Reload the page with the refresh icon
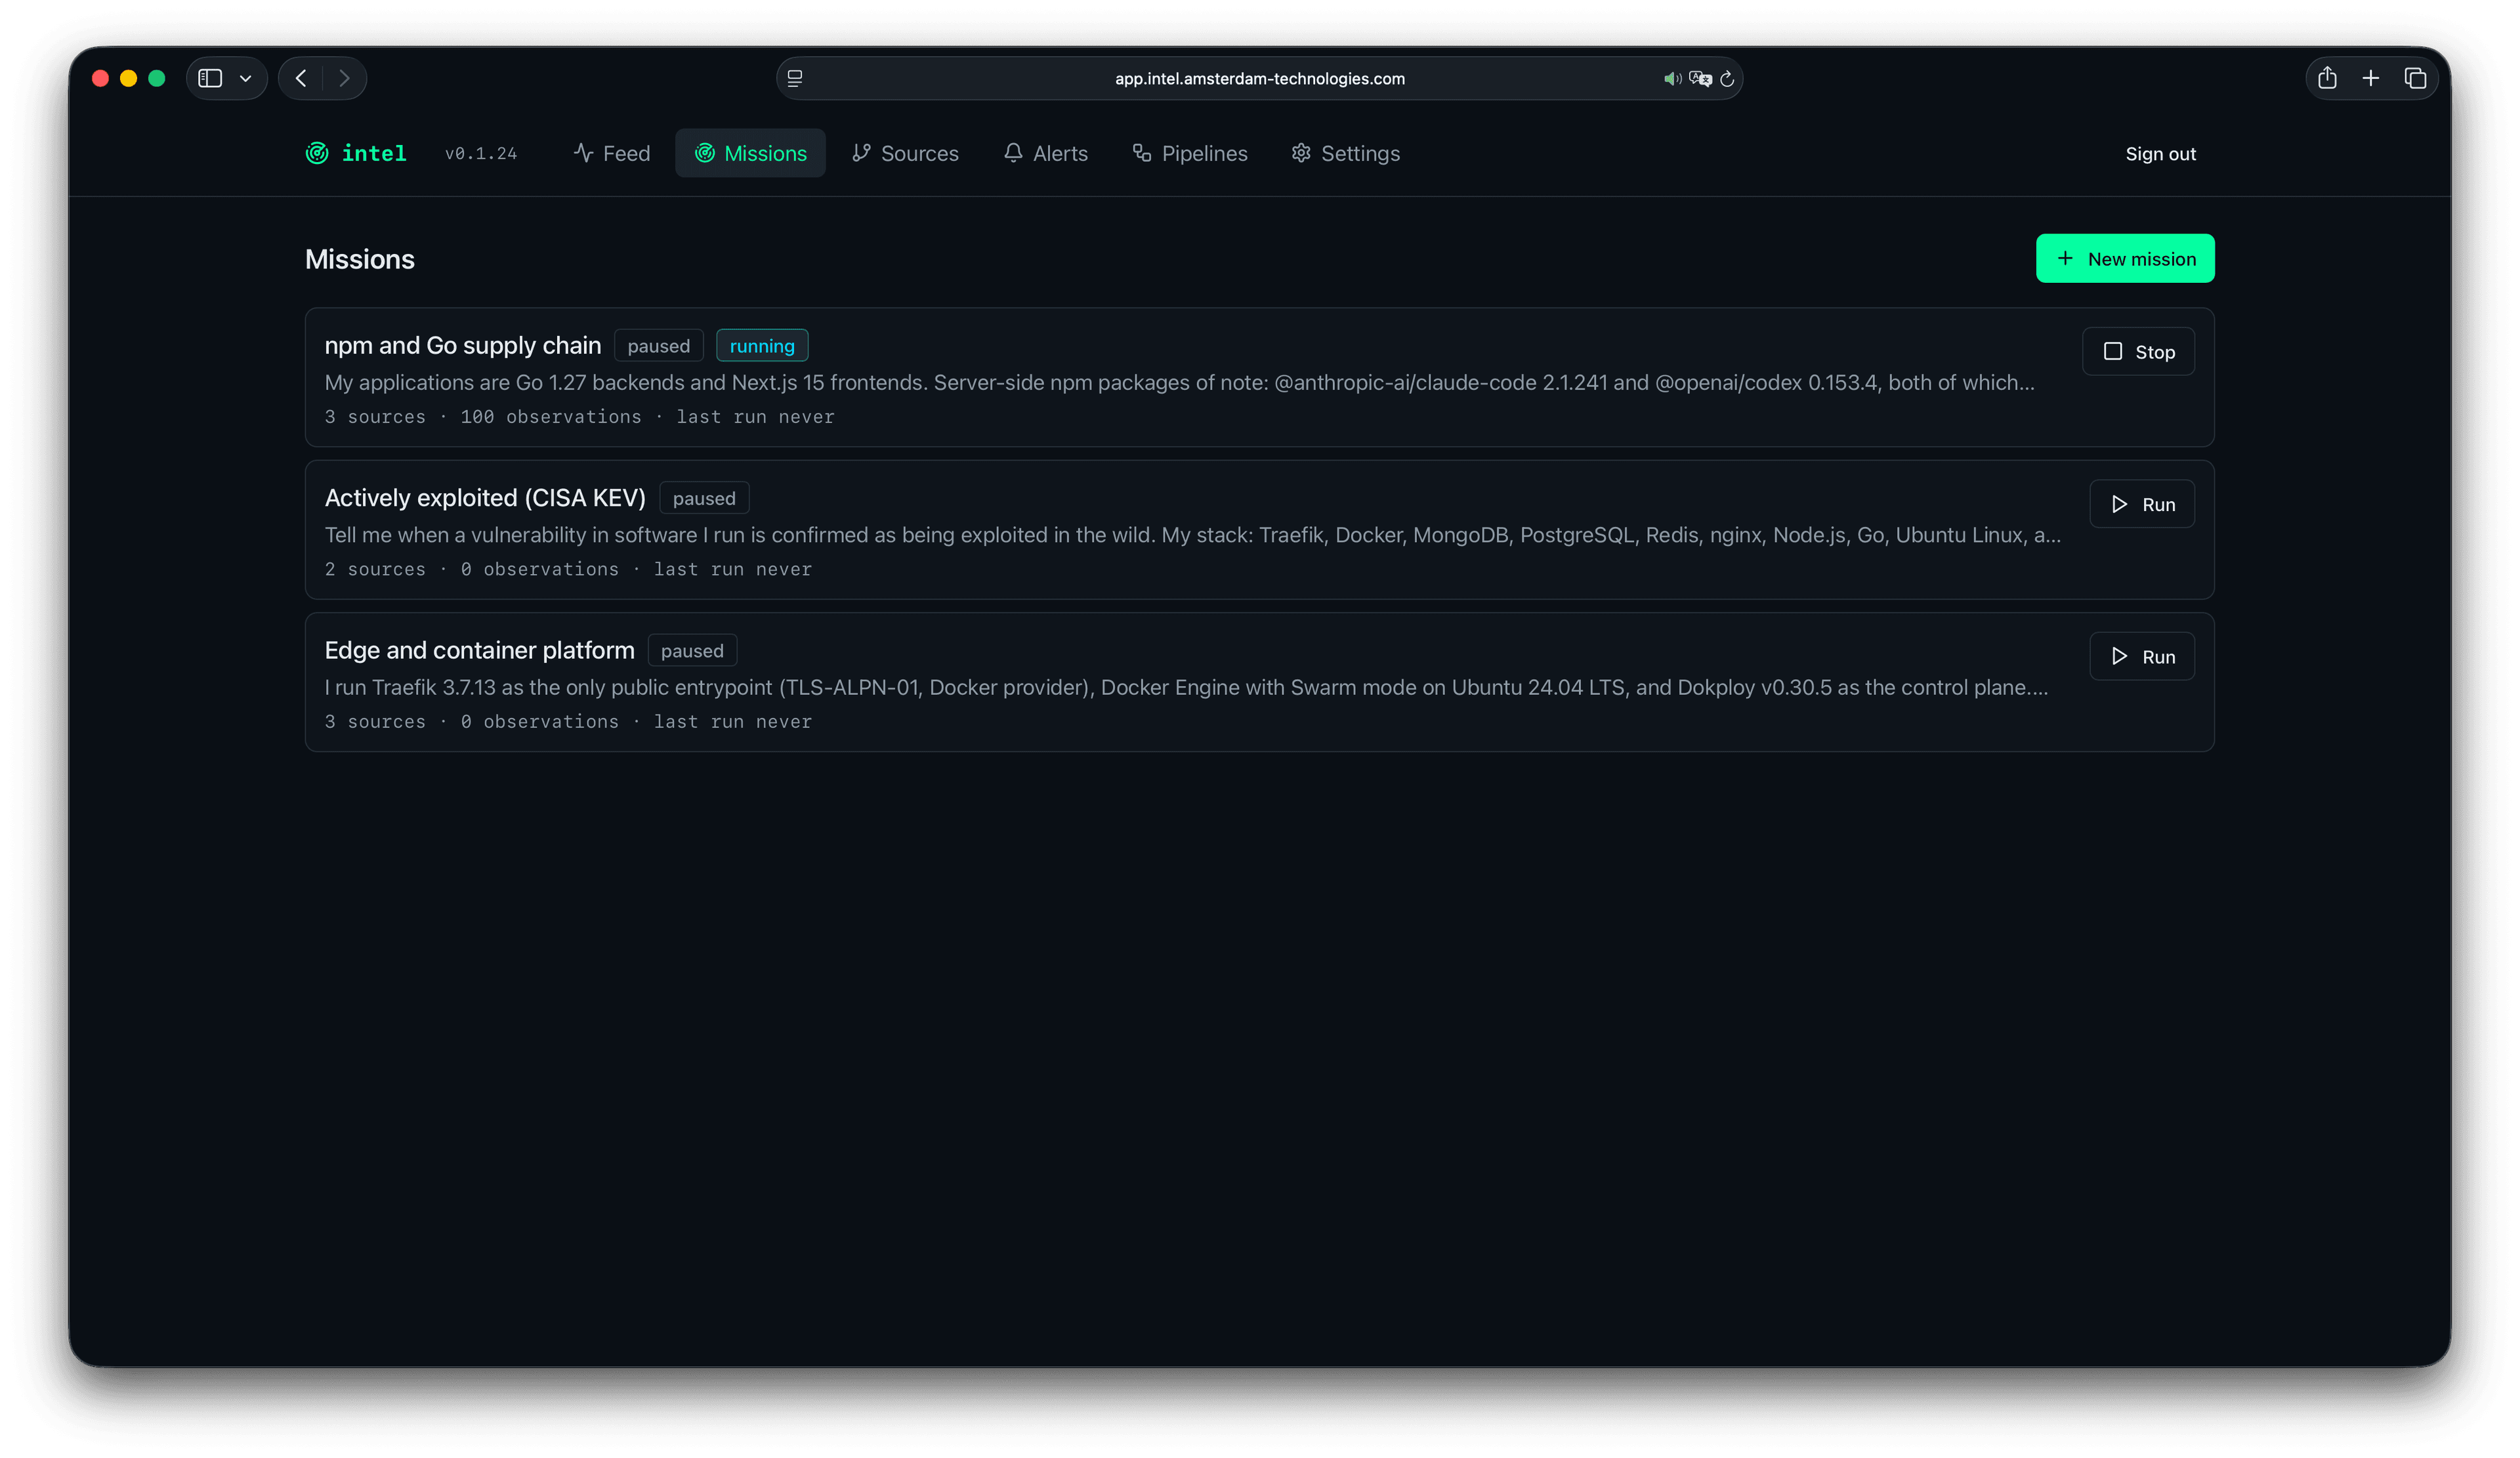 pyautogui.click(x=1727, y=78)
